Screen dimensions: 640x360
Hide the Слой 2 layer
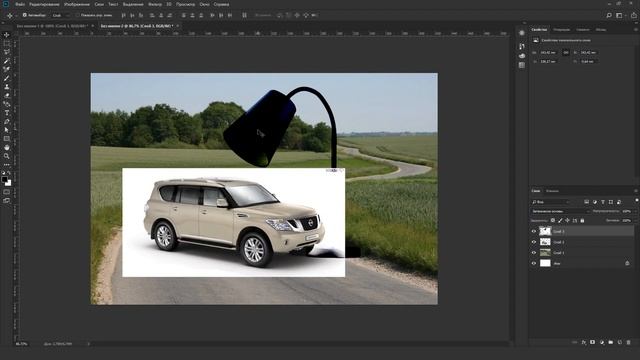pyautogui.click(x=533, y=242)
